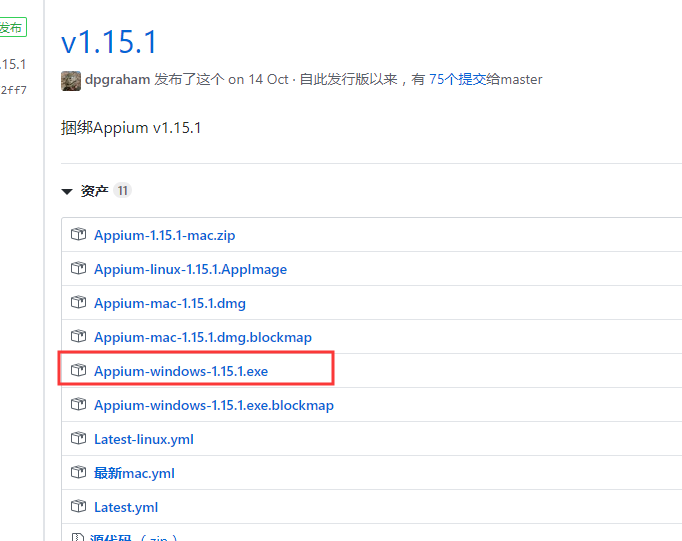This screenshot has width=682, height=541.
Task: Click package icon beside Appium-1.15.1-mac.zip
Action: click(x=78, y=234)
